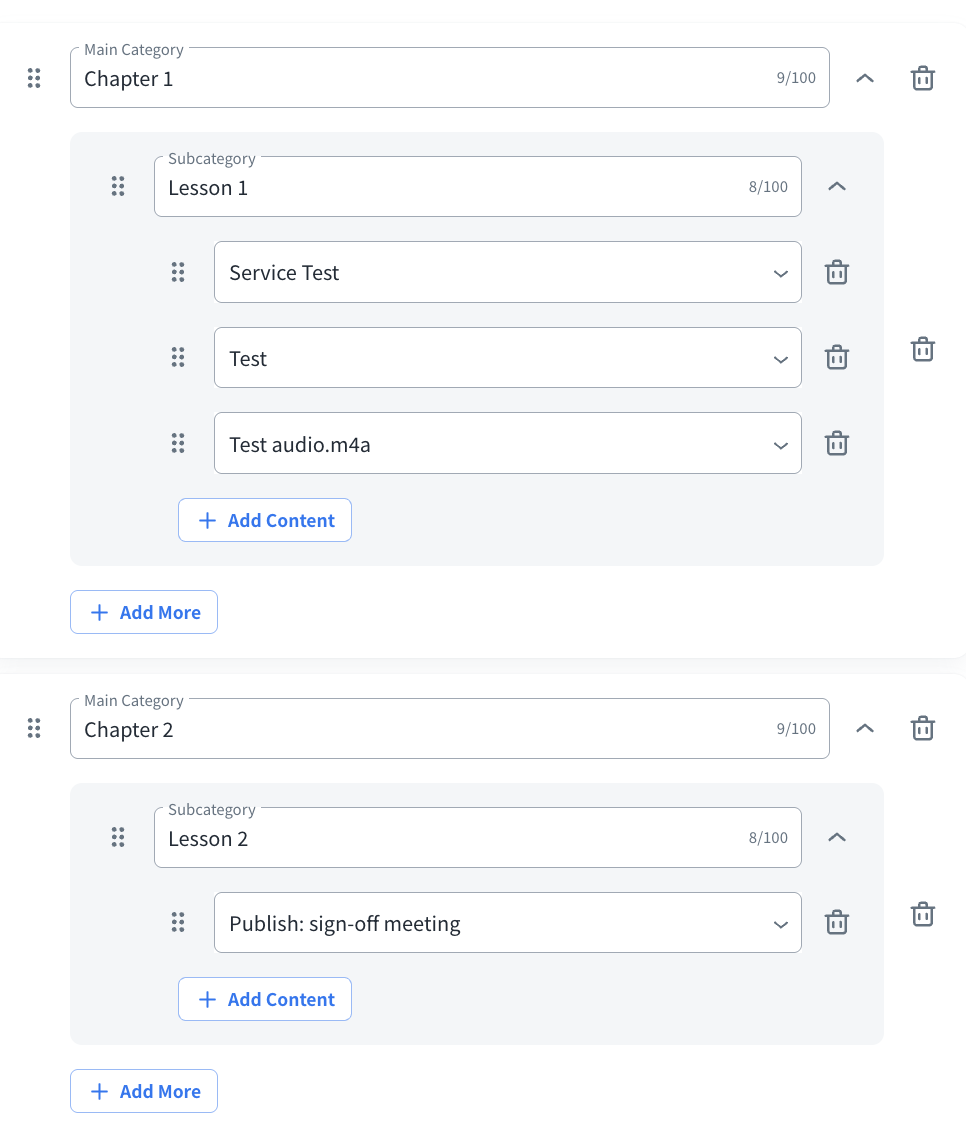Image resolution: width=966 pixels, height=1124 pixels.
Task: Edit the Chapter 1 main category field
Action: click(420, 79)
